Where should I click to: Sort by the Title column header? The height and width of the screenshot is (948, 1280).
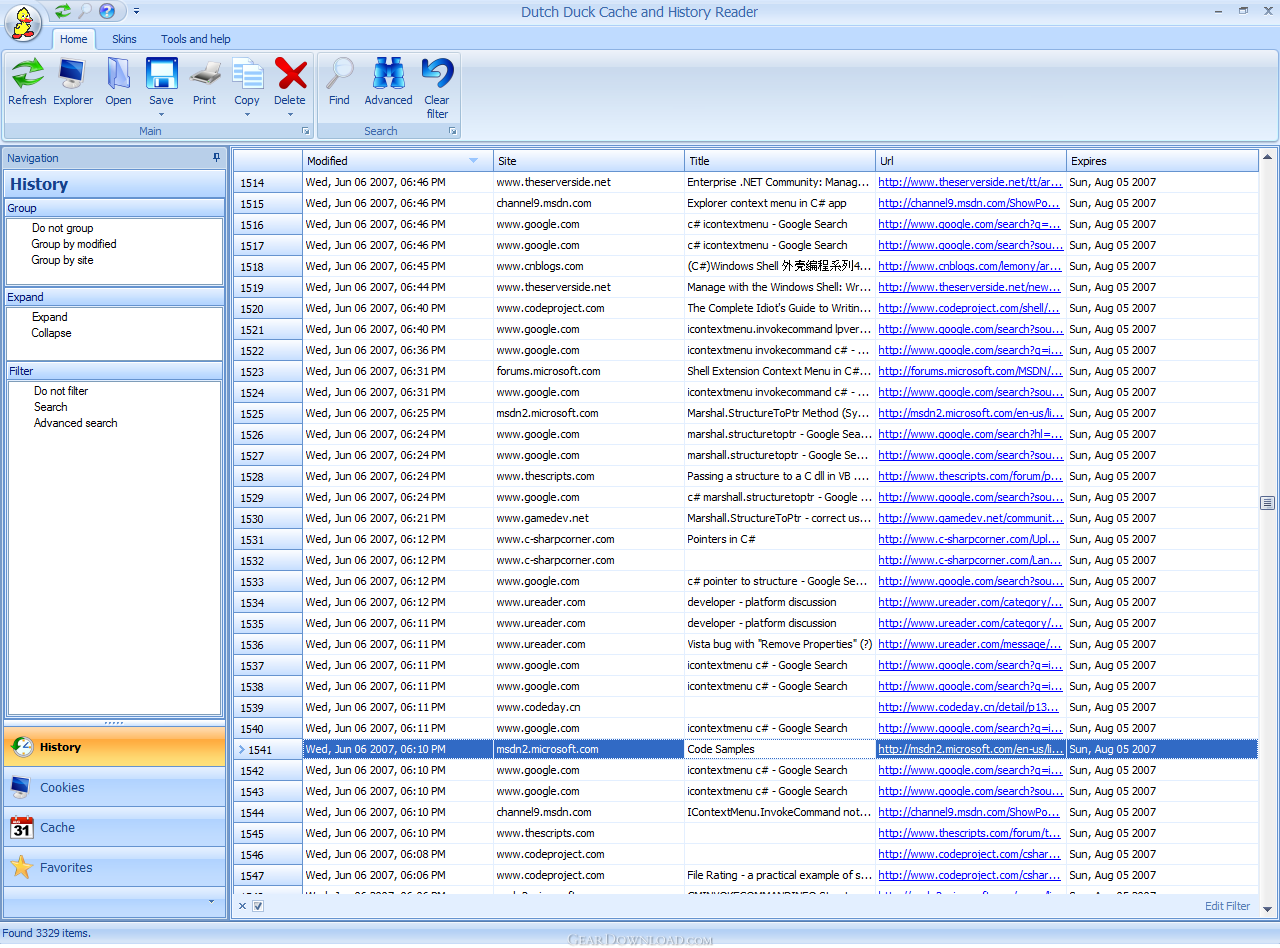tap(780, 161)
